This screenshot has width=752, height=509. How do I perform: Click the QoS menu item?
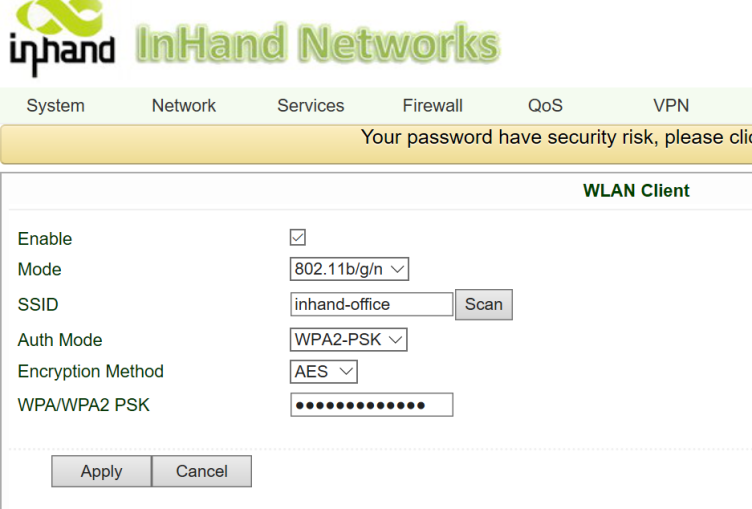[545, 106]
